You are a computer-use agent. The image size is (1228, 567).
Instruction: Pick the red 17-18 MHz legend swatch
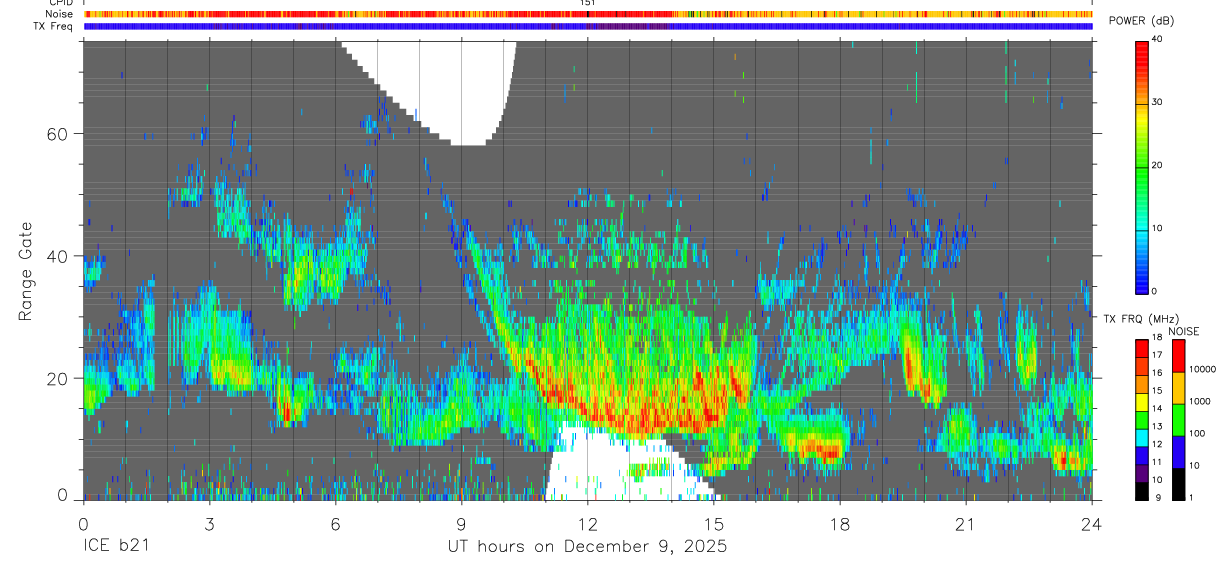coord(1142,348)
